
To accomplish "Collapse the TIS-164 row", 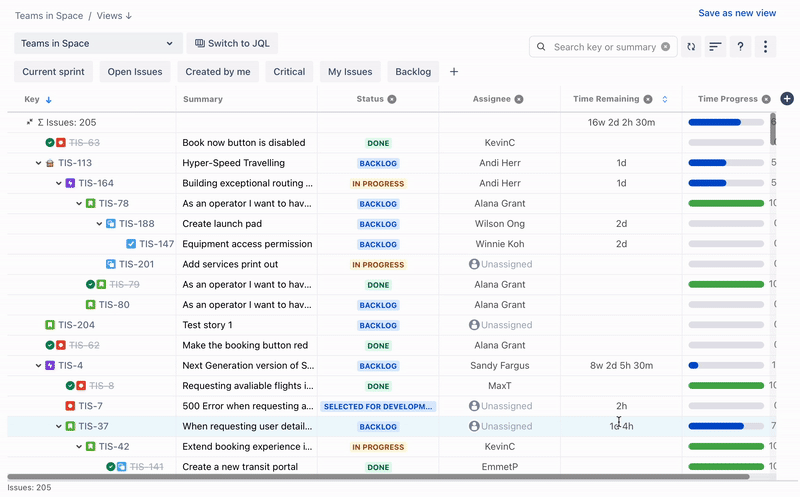I will (59, 183).
